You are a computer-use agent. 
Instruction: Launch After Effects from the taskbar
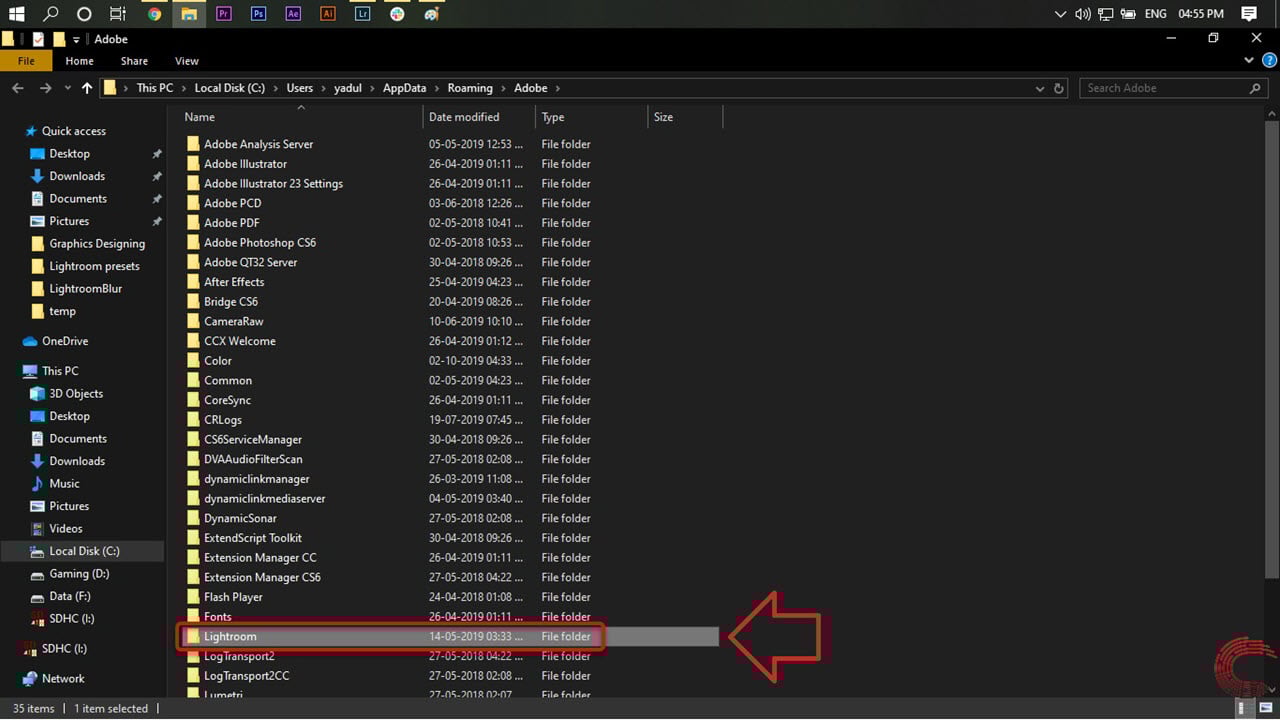pos(293,14)
